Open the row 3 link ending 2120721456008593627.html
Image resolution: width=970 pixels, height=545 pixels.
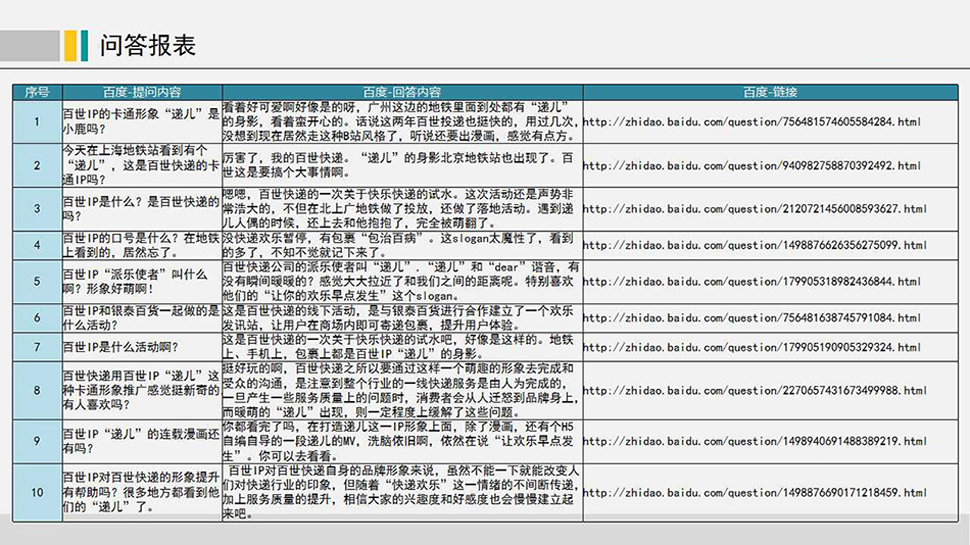tap(755, 209)
